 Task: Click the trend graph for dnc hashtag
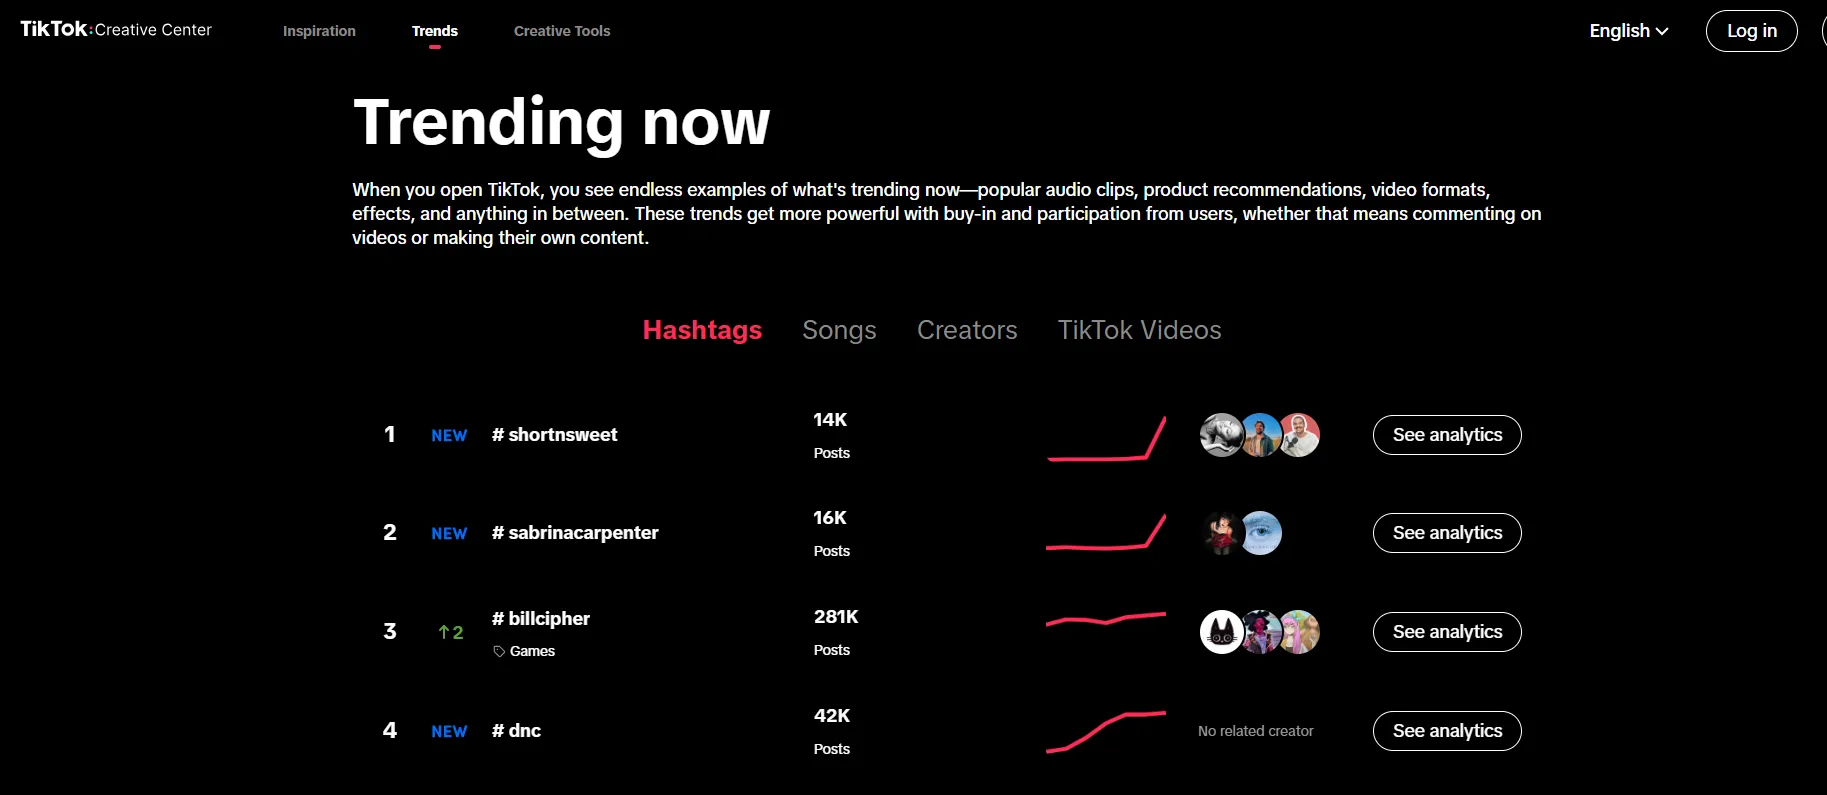pyautogui.click(x=1105, y=732)
